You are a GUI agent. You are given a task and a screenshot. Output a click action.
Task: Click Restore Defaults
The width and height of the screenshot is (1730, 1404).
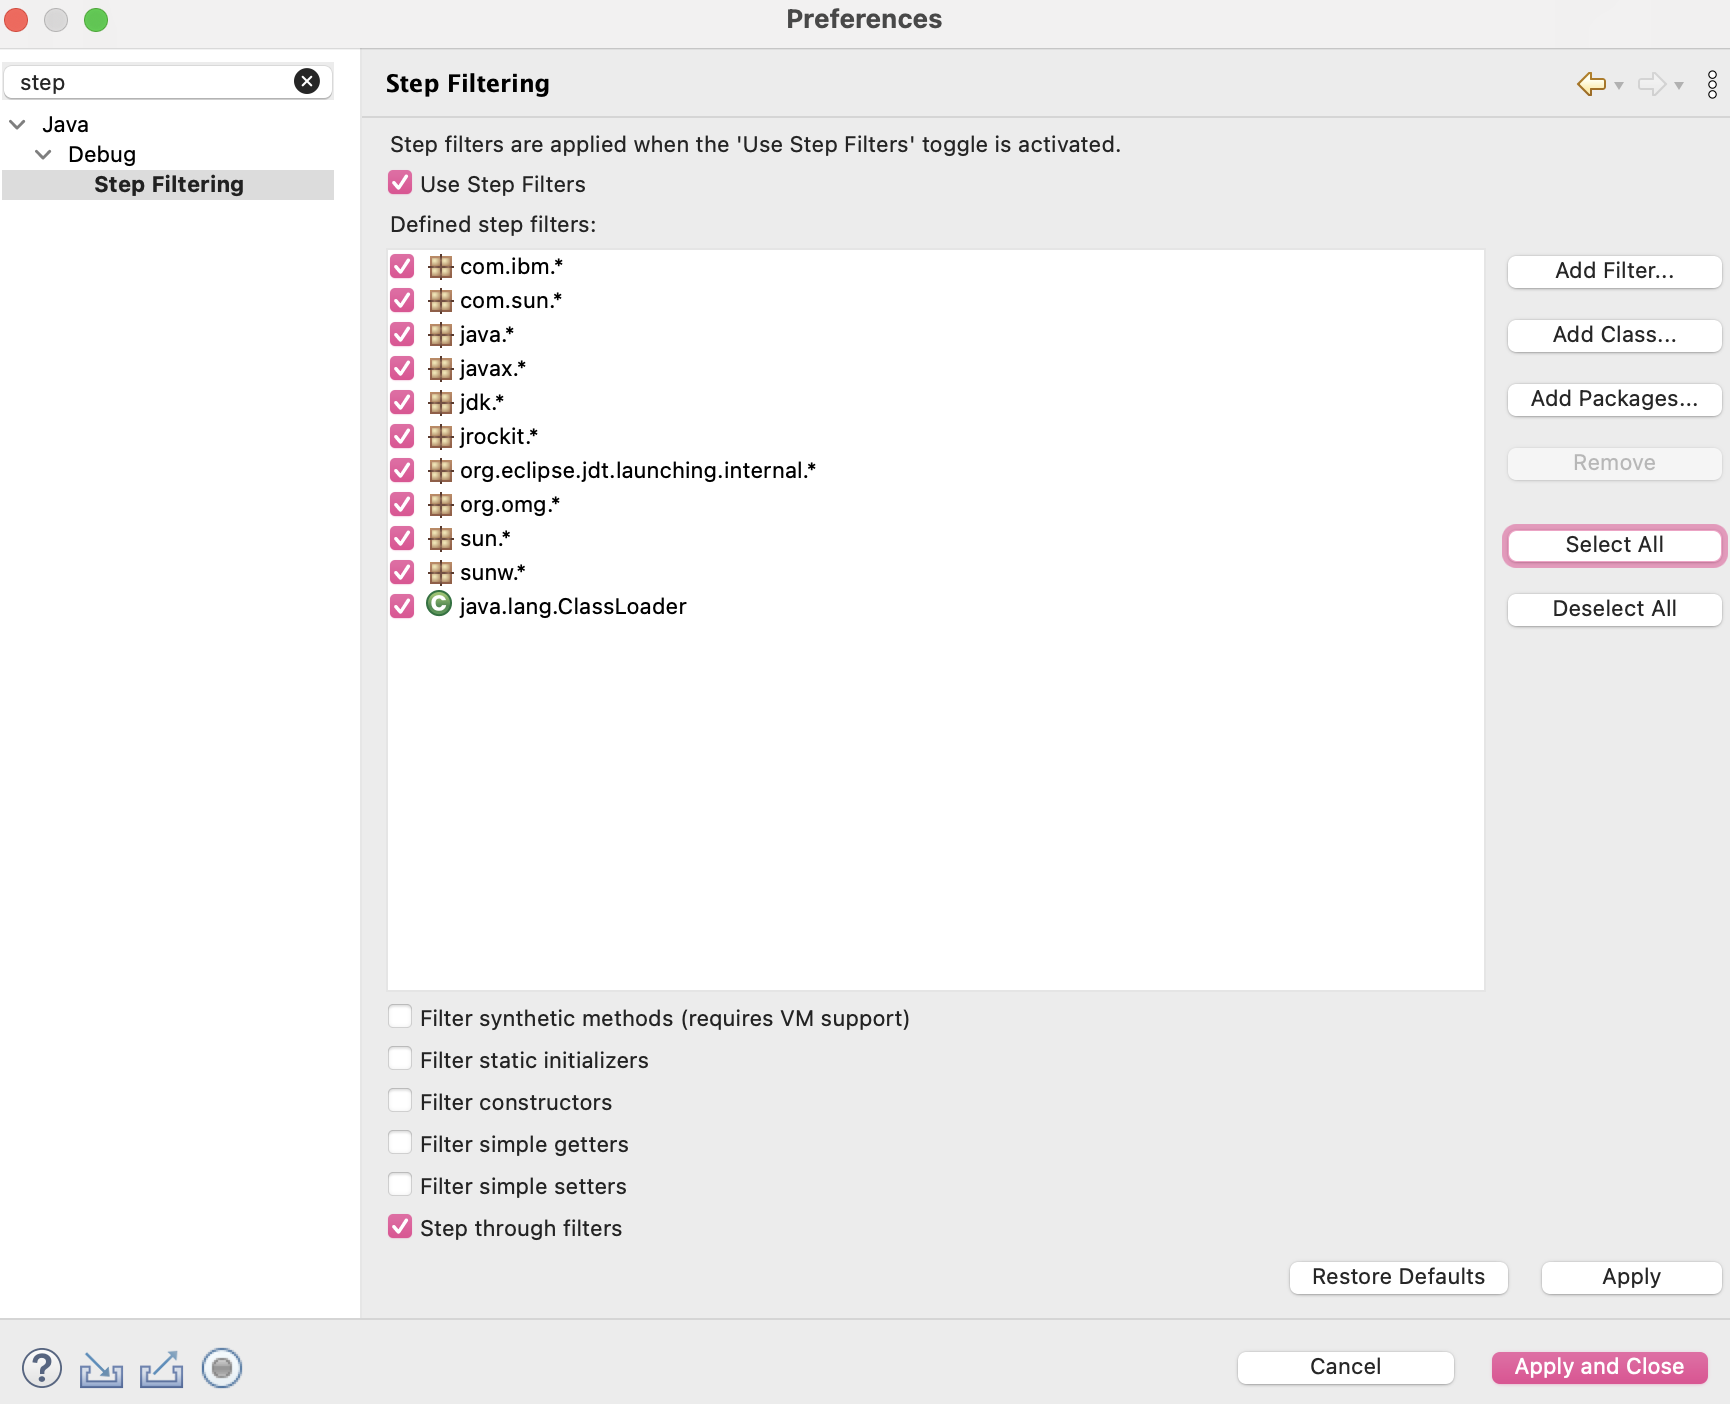pyautogui.click(x=1398, y=1277)
